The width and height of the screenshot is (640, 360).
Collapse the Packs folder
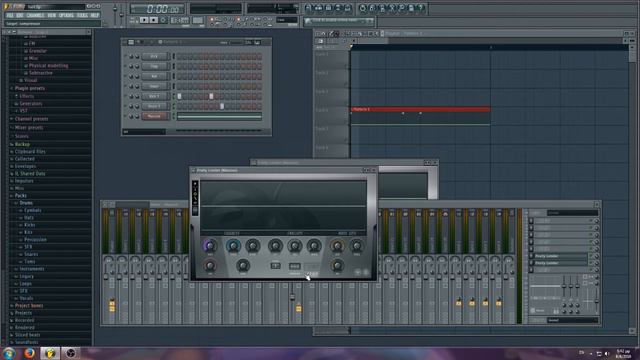click(x=20, y=196)
